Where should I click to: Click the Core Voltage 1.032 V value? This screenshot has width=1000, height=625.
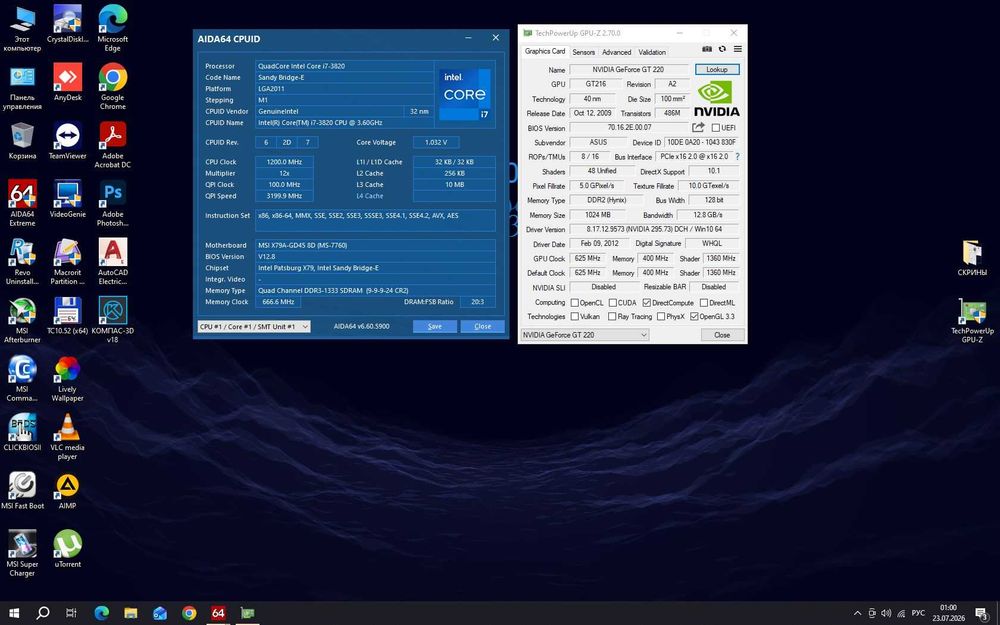[x=436, y=143]
